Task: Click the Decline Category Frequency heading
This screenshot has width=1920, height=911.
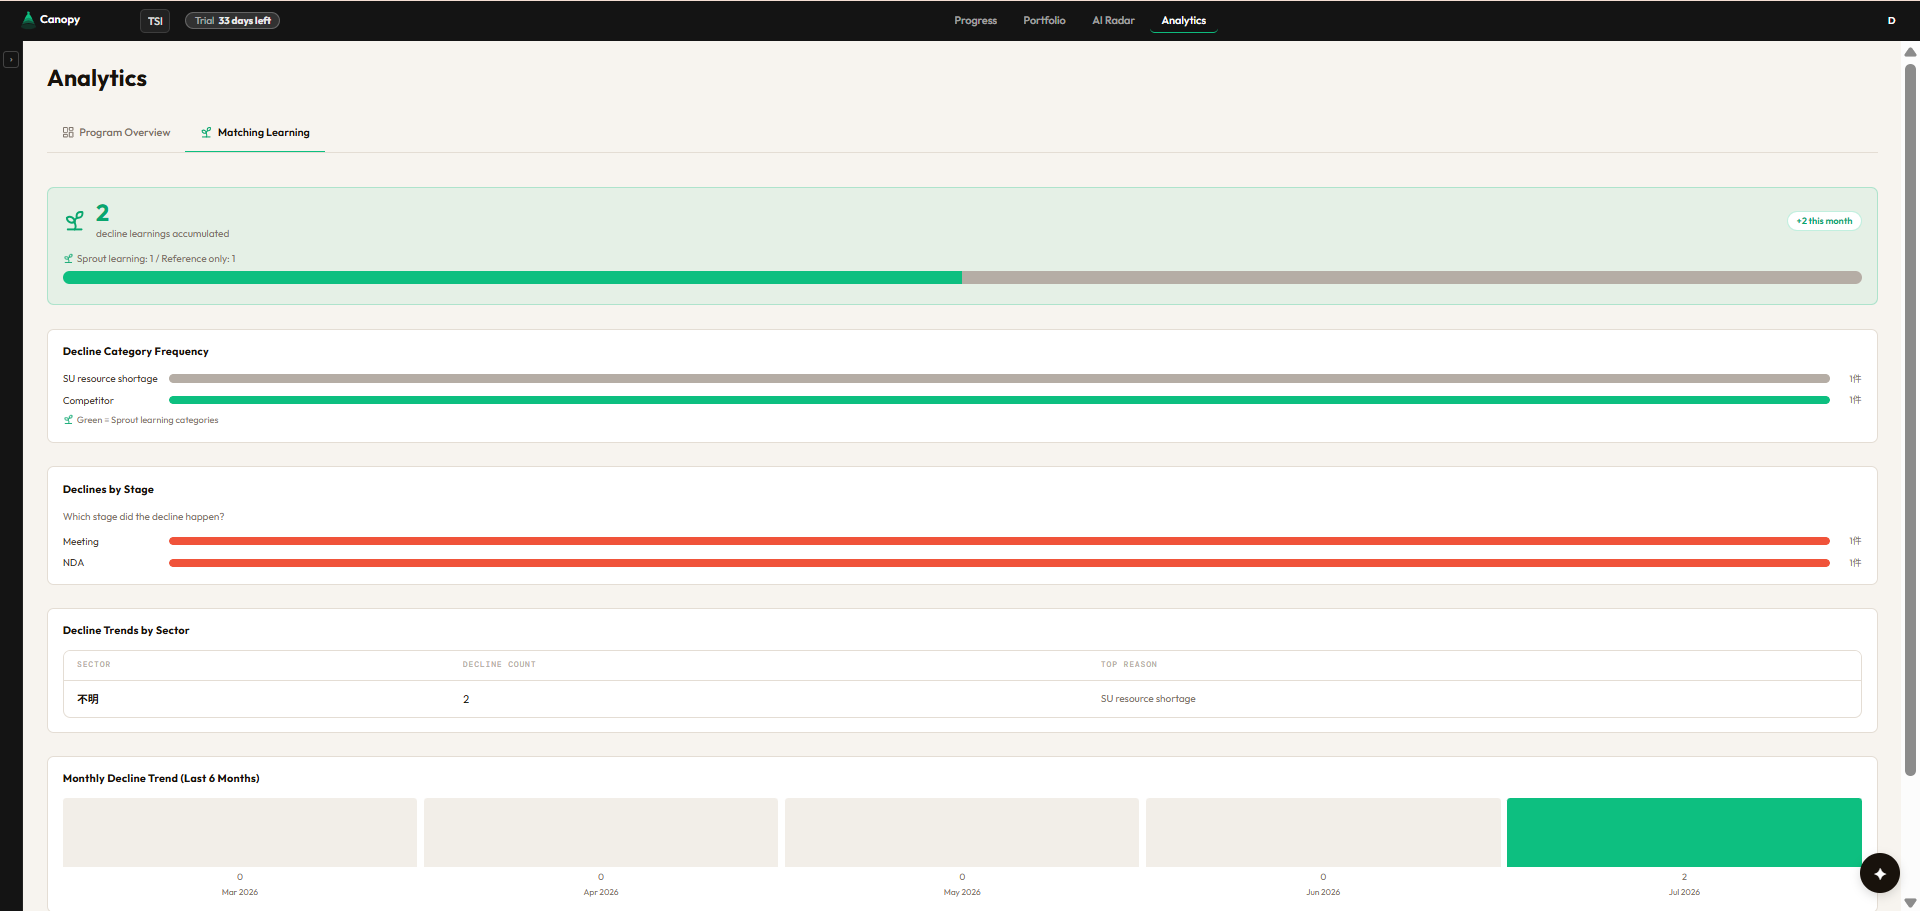Action: [136, 352]
